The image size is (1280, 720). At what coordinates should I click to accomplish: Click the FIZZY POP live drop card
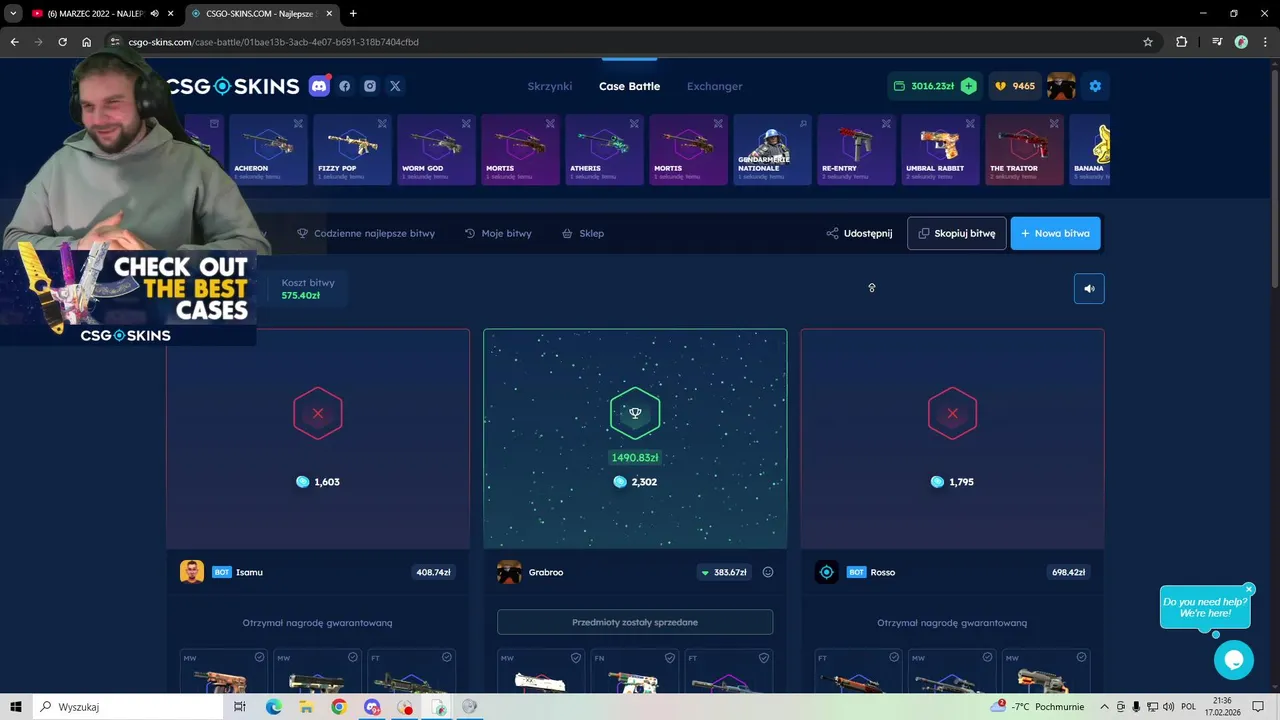pos(352,149)
